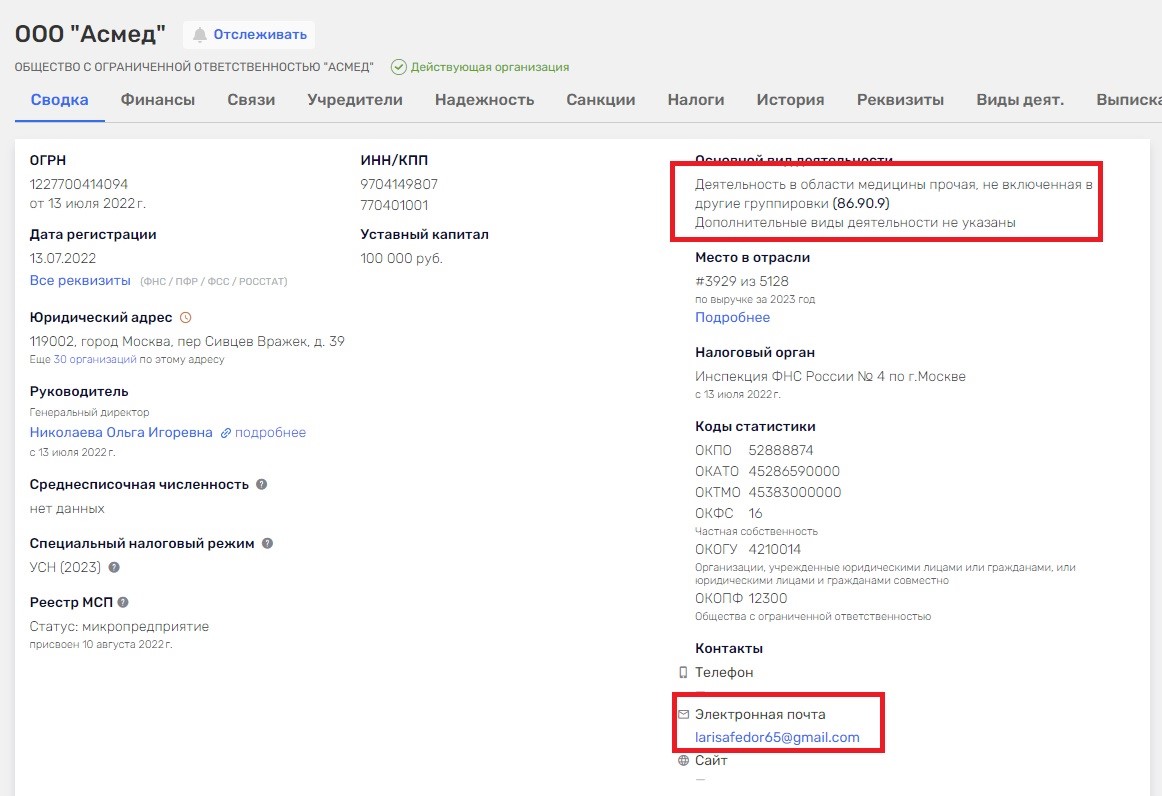Switch to the История tab

pos(791,100)
